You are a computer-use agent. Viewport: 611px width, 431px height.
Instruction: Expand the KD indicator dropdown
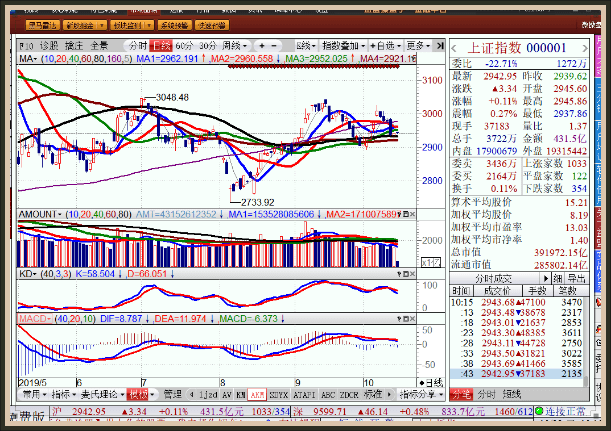[x=28, y=274]
